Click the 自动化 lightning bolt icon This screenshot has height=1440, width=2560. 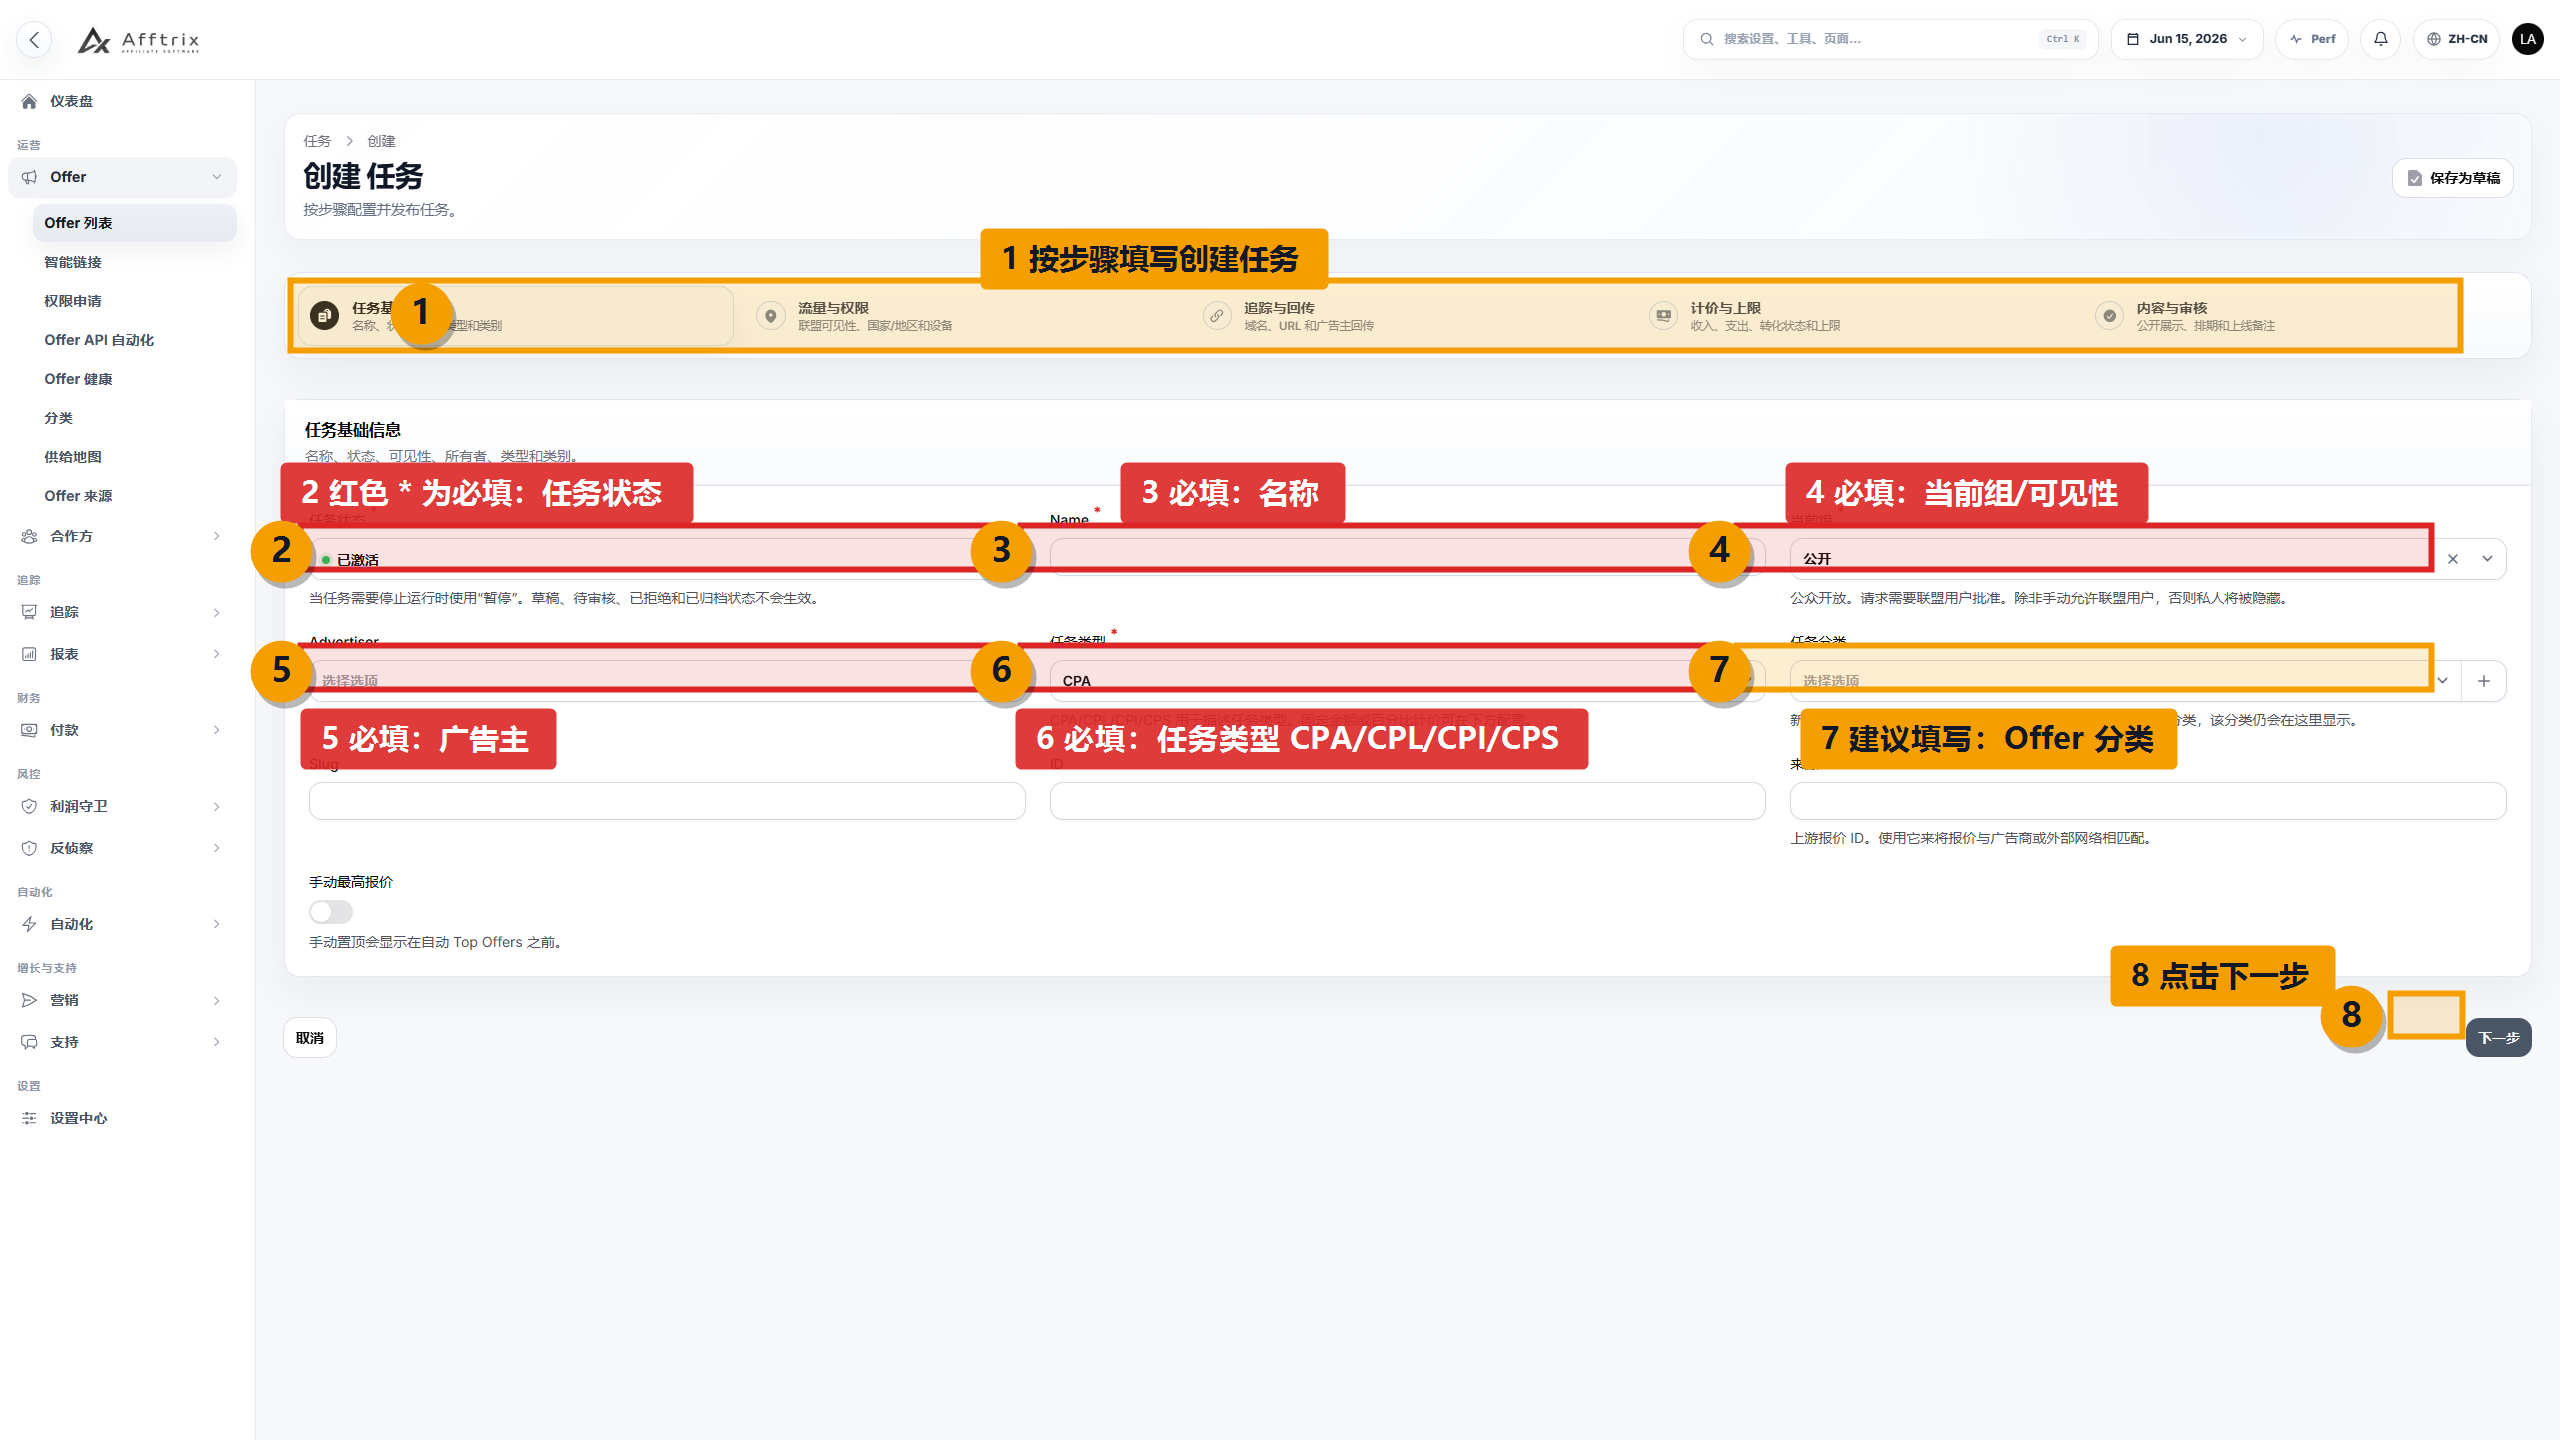pyautogui.click(x=29, y=924)
